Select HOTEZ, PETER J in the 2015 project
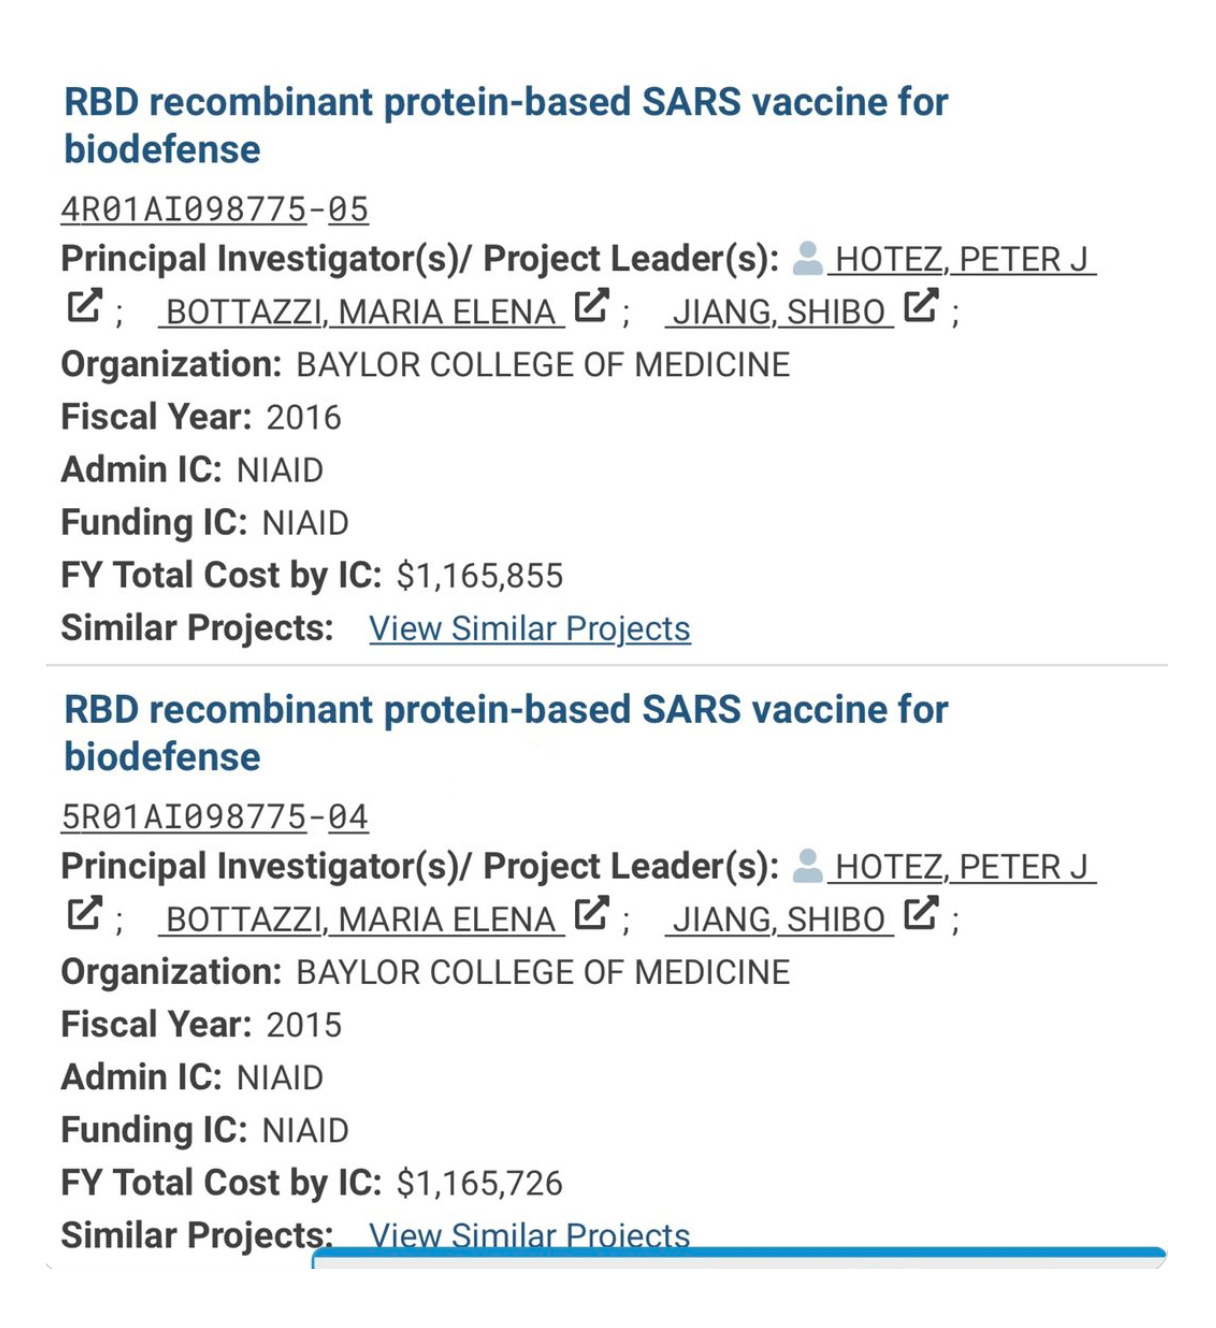 961,866
